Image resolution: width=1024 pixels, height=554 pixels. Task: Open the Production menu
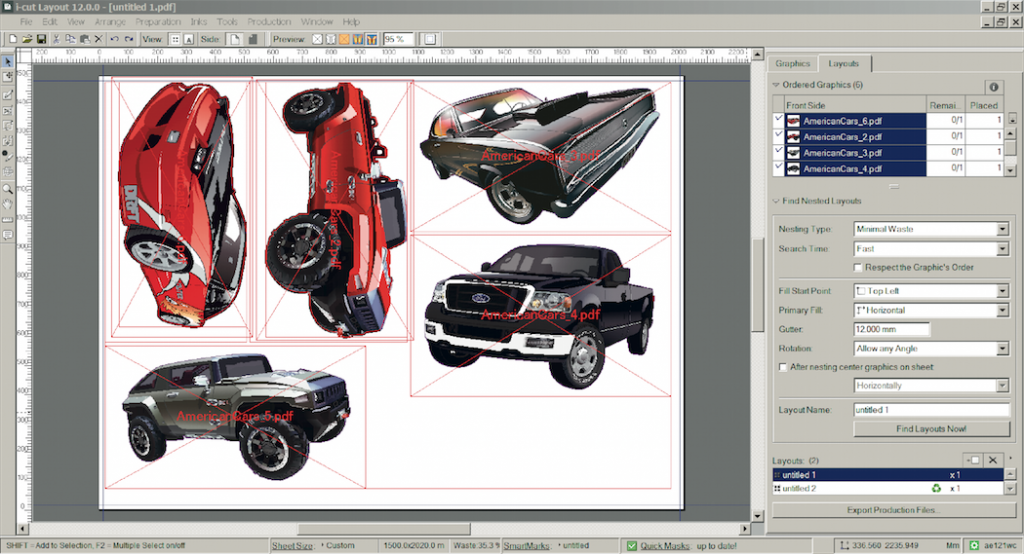[269, 22]
